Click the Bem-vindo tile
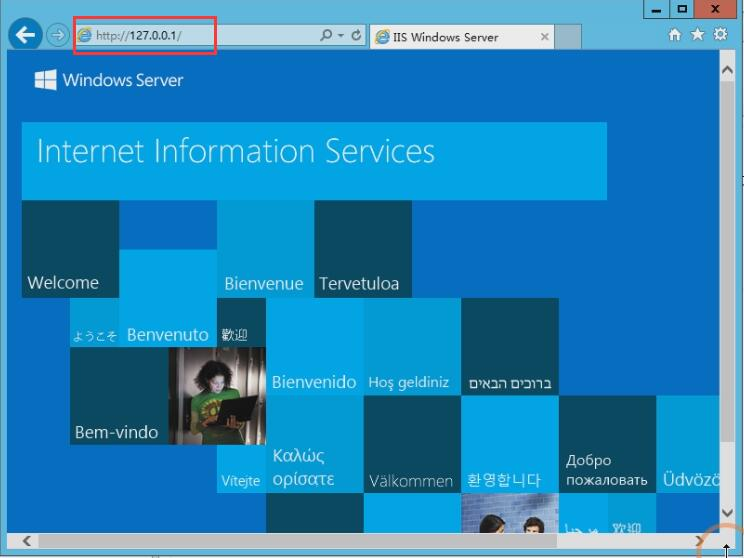Viewport: 744px width, 558px height. pos(119,396)
